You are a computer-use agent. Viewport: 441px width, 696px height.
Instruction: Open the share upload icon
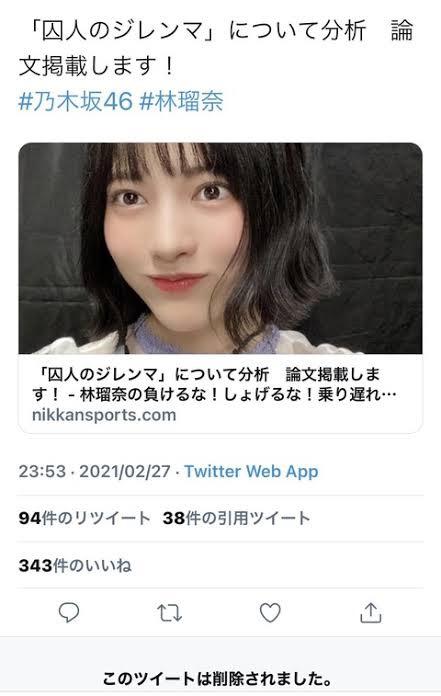tap(370, 613)
